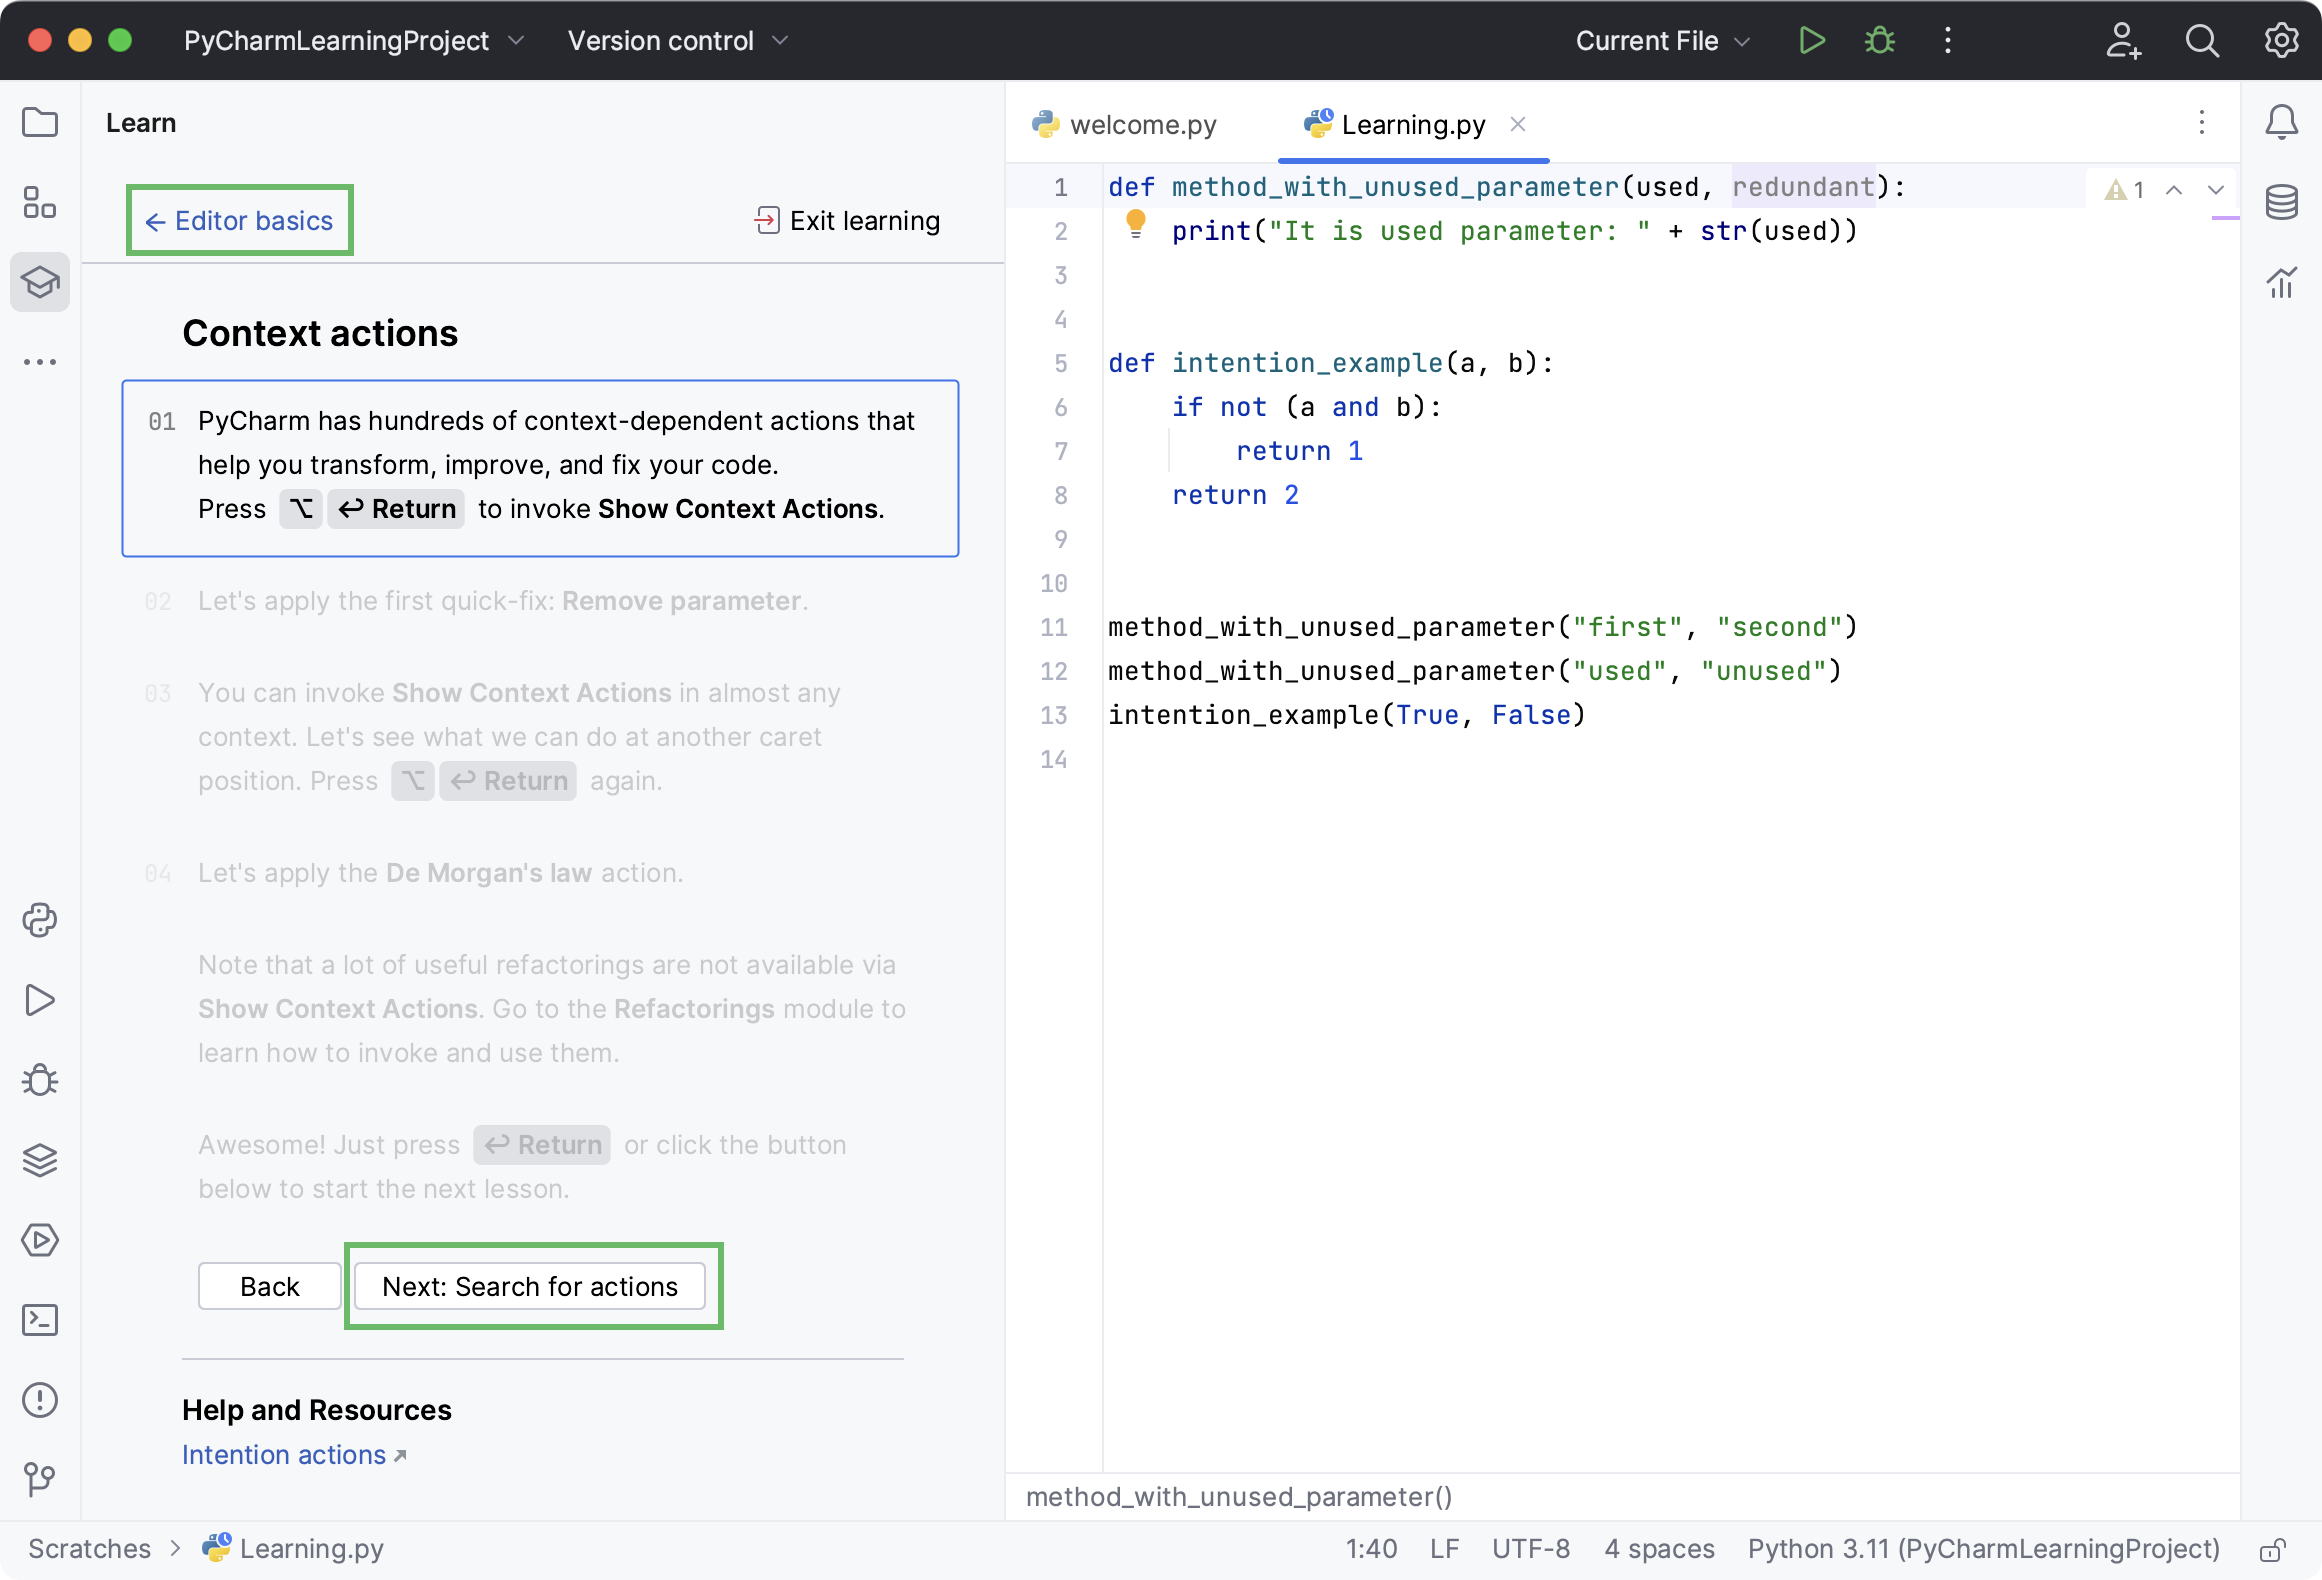Image resolution: width=2322 pixels, height=1580 pixels.
Task: Toggle the error stripe navigation arrow up
Action: [x=2174, y=189]
